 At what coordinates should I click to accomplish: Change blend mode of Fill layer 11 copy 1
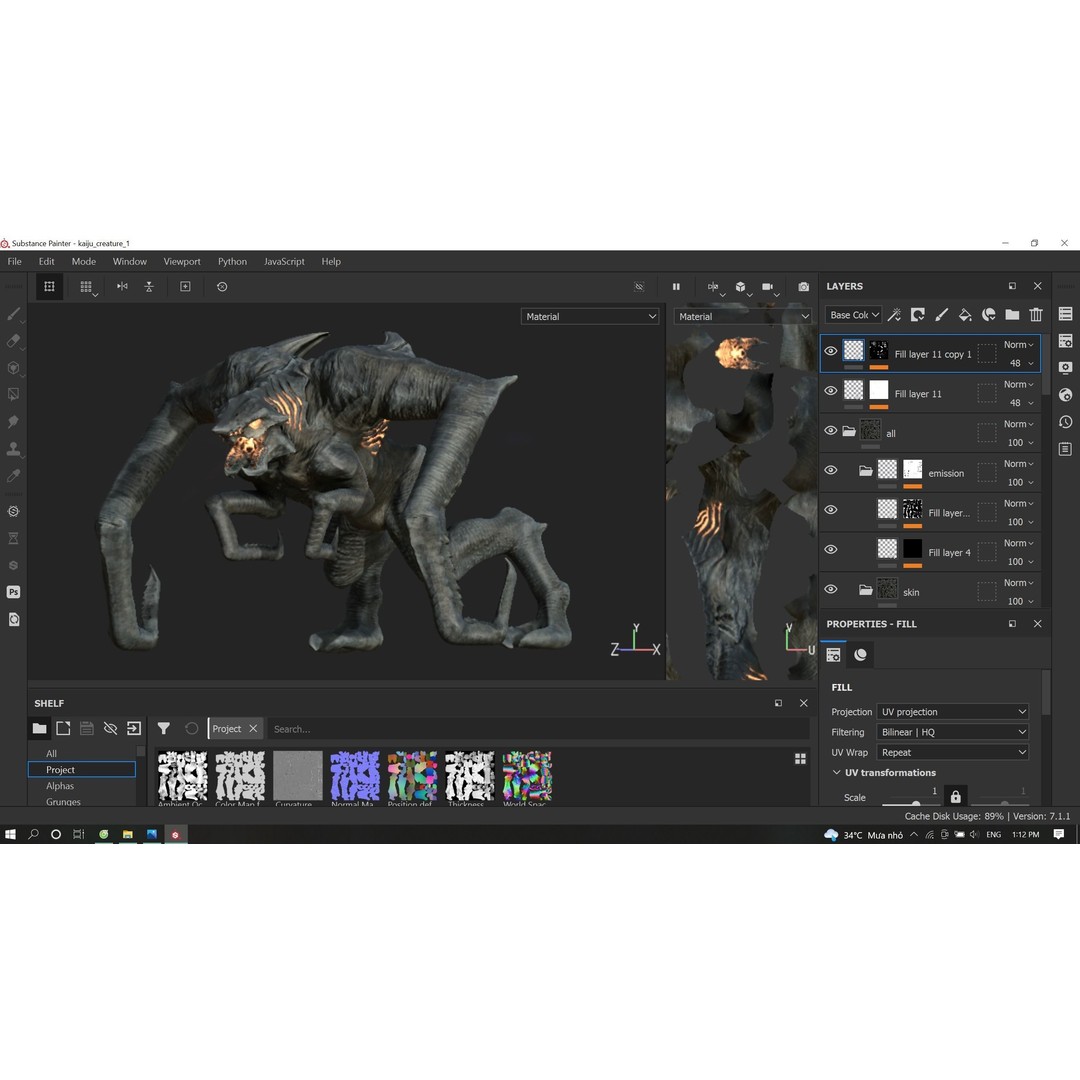click(1019, 345)
